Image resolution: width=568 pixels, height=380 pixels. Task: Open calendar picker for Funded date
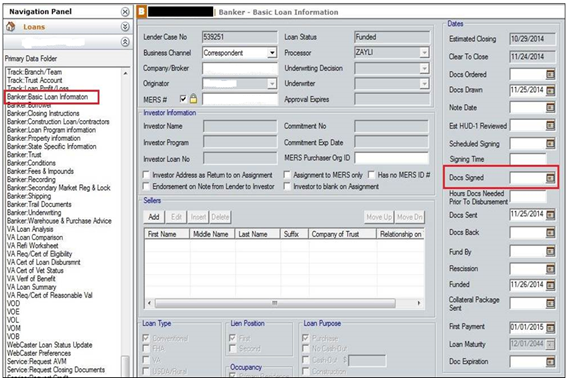click(x=550, y=285)
